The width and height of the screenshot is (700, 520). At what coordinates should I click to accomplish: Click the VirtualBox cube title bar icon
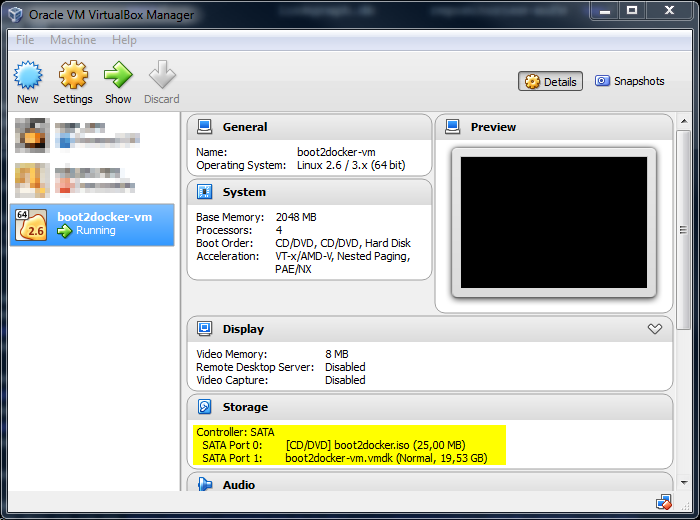(16, 14)
